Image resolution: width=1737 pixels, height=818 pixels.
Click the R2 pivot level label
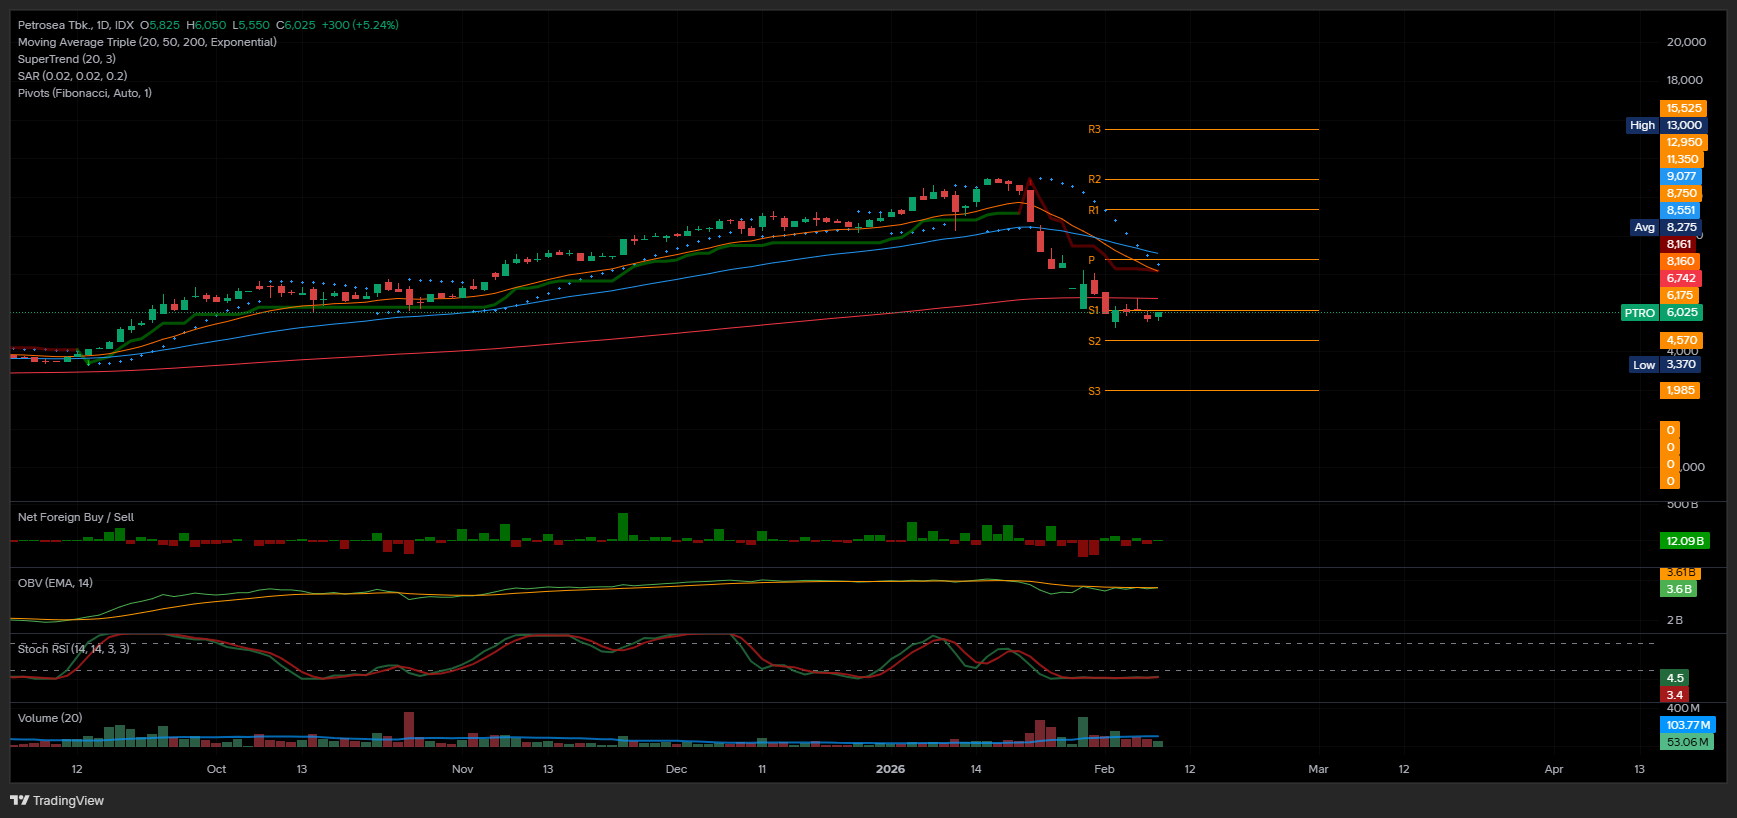1094,179
